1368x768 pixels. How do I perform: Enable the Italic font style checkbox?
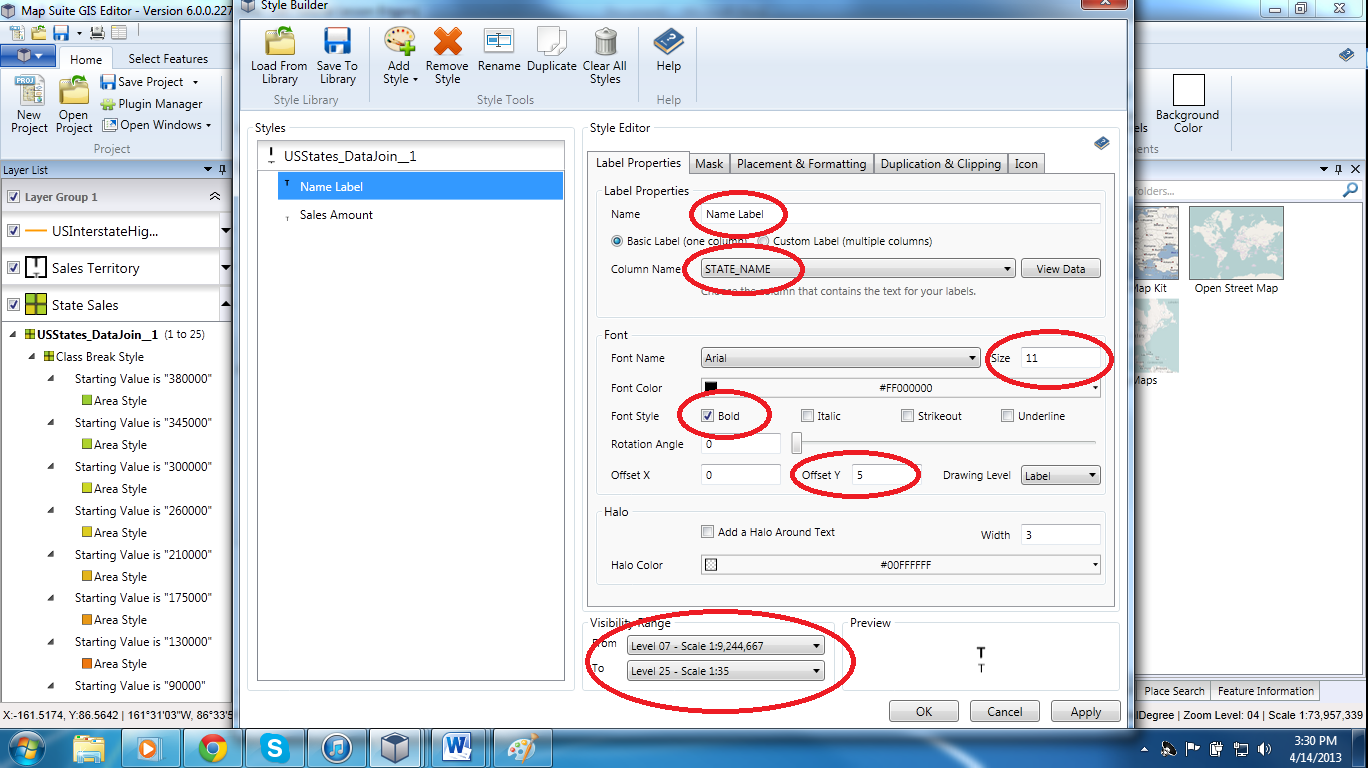[808, 416]
